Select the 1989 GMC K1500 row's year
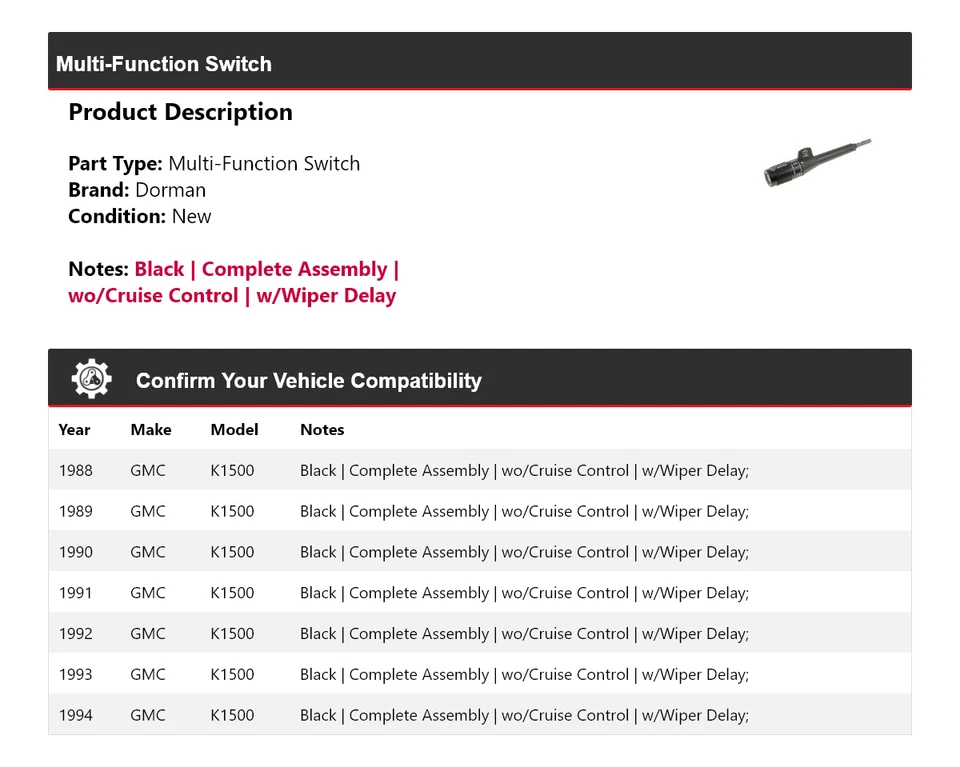 (75, 512)
